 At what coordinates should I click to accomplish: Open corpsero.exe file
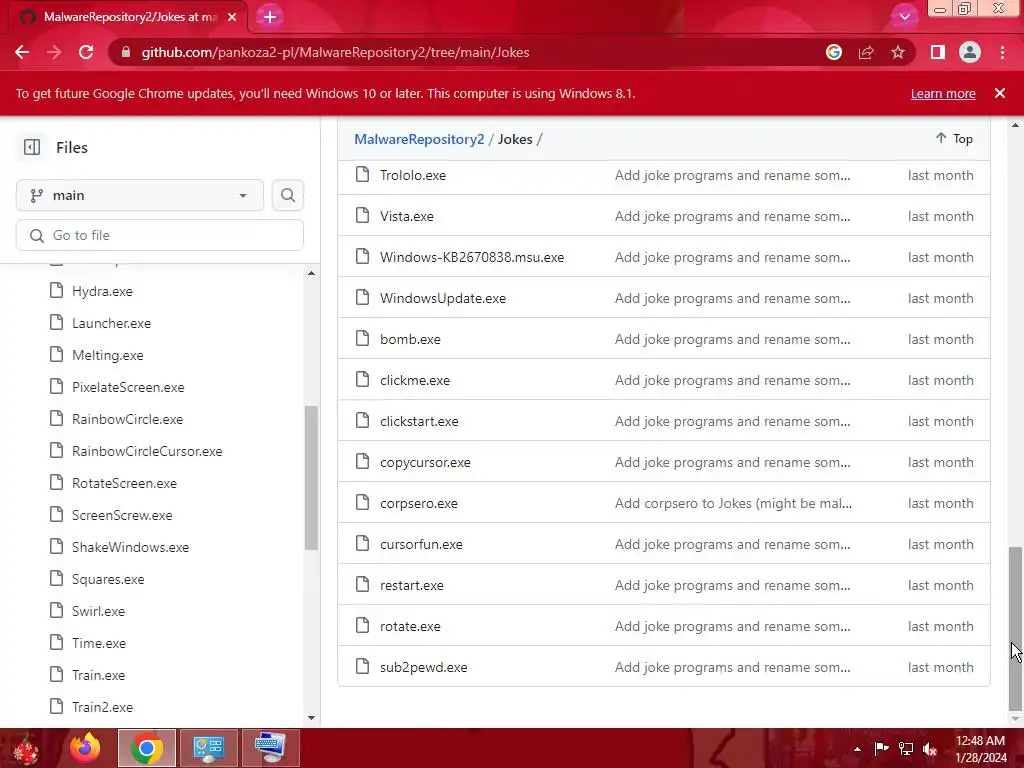[419, 504]
